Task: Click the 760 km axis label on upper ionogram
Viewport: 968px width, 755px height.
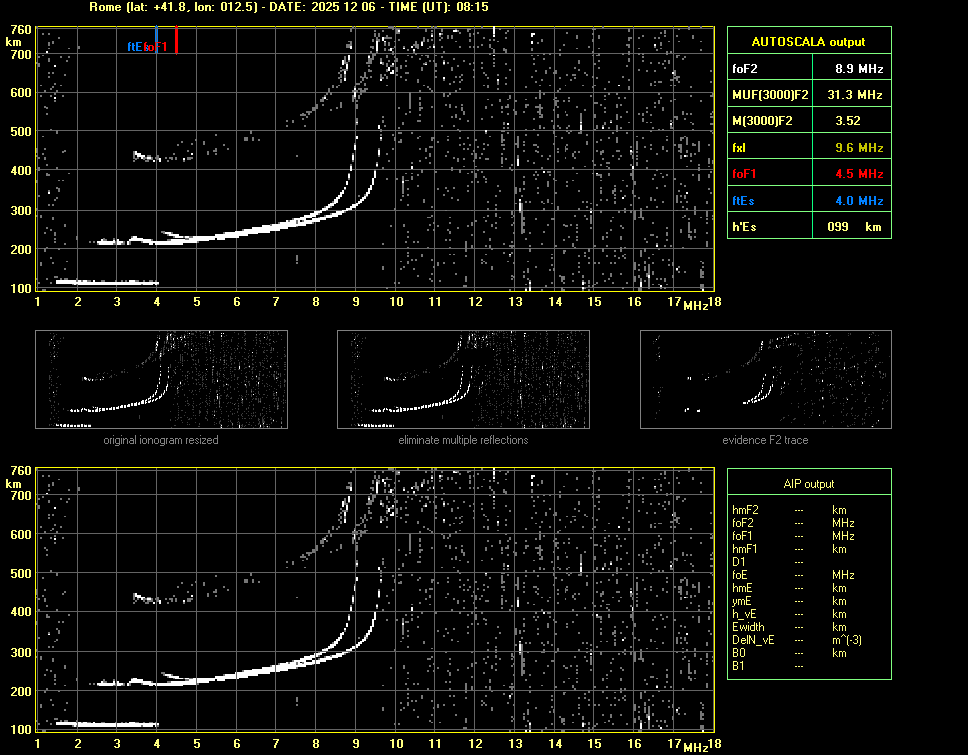Action: click(20, 30)
